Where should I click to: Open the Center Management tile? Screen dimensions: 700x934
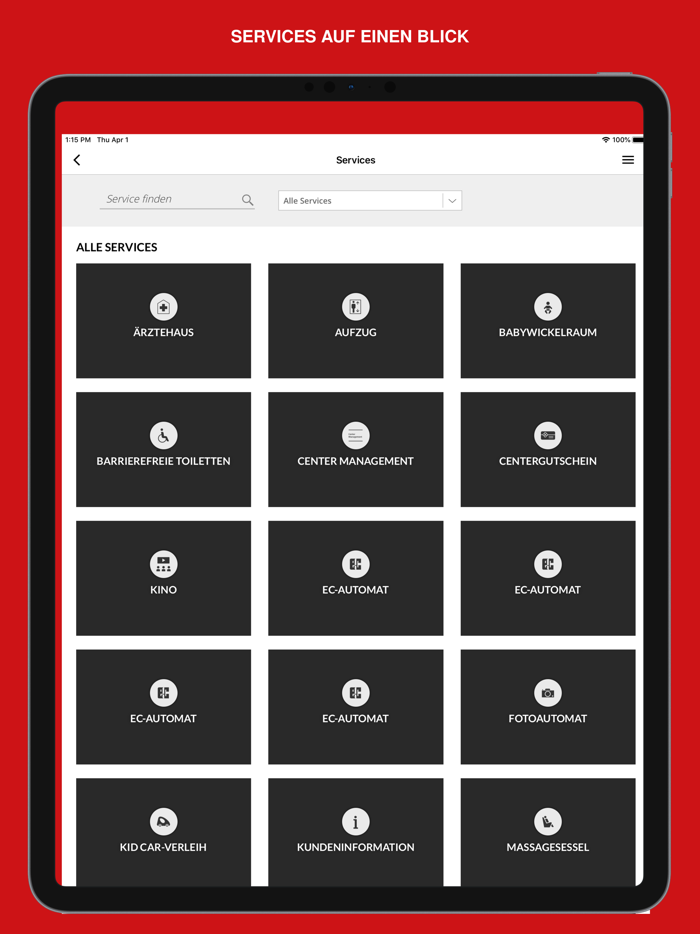point(356,449)
